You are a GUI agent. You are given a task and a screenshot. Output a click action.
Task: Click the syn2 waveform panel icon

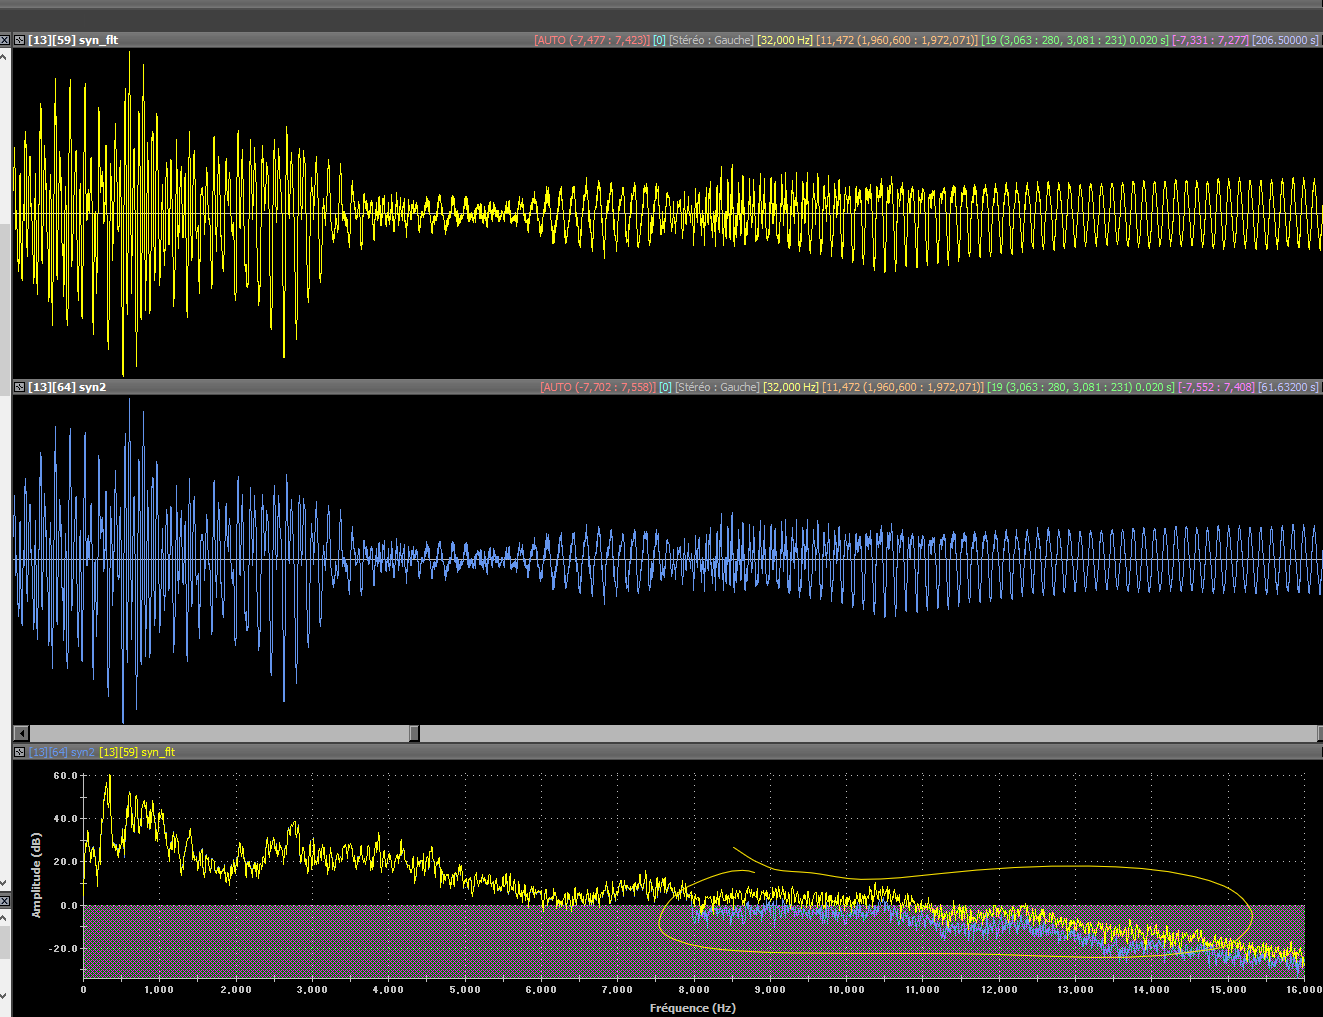19,387
